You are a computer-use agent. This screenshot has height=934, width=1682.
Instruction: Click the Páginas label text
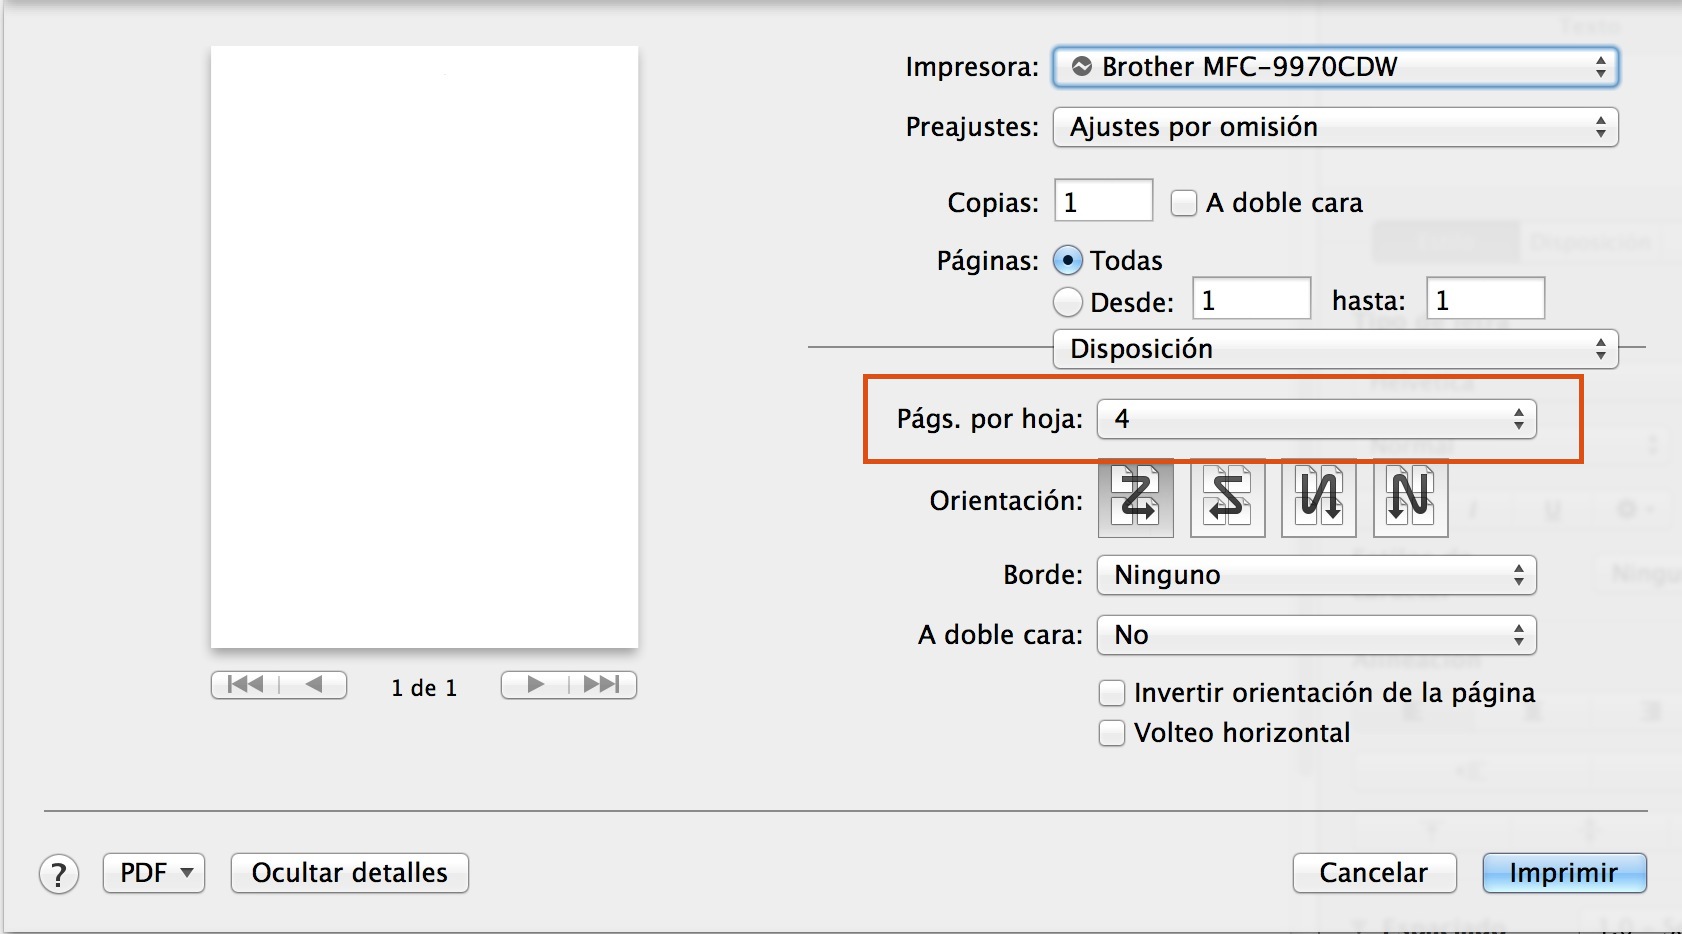[x=988, y=262]
